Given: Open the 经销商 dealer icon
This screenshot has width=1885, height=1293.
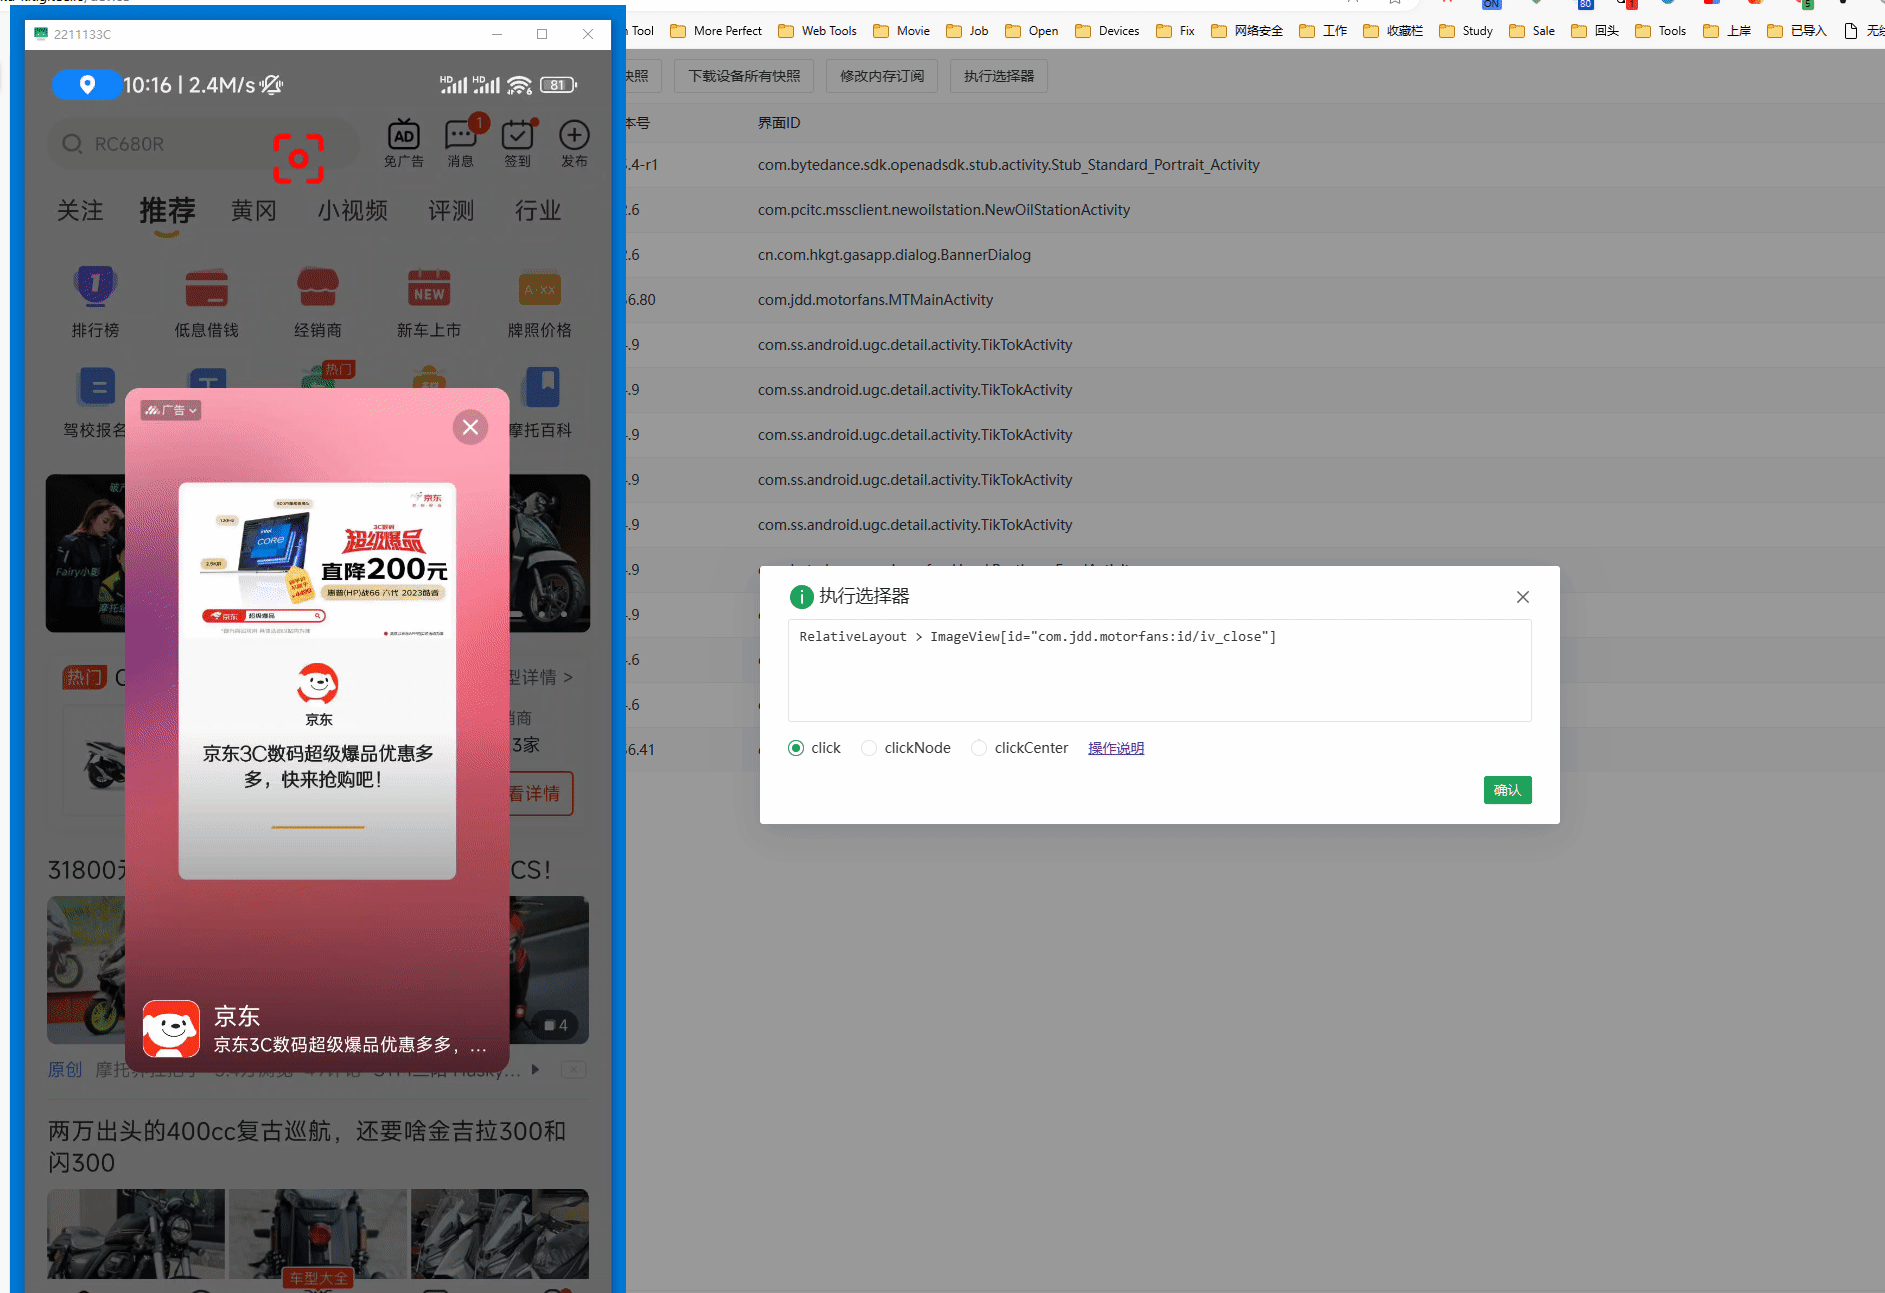Looking at the screenshot, I should coord(318,302).
